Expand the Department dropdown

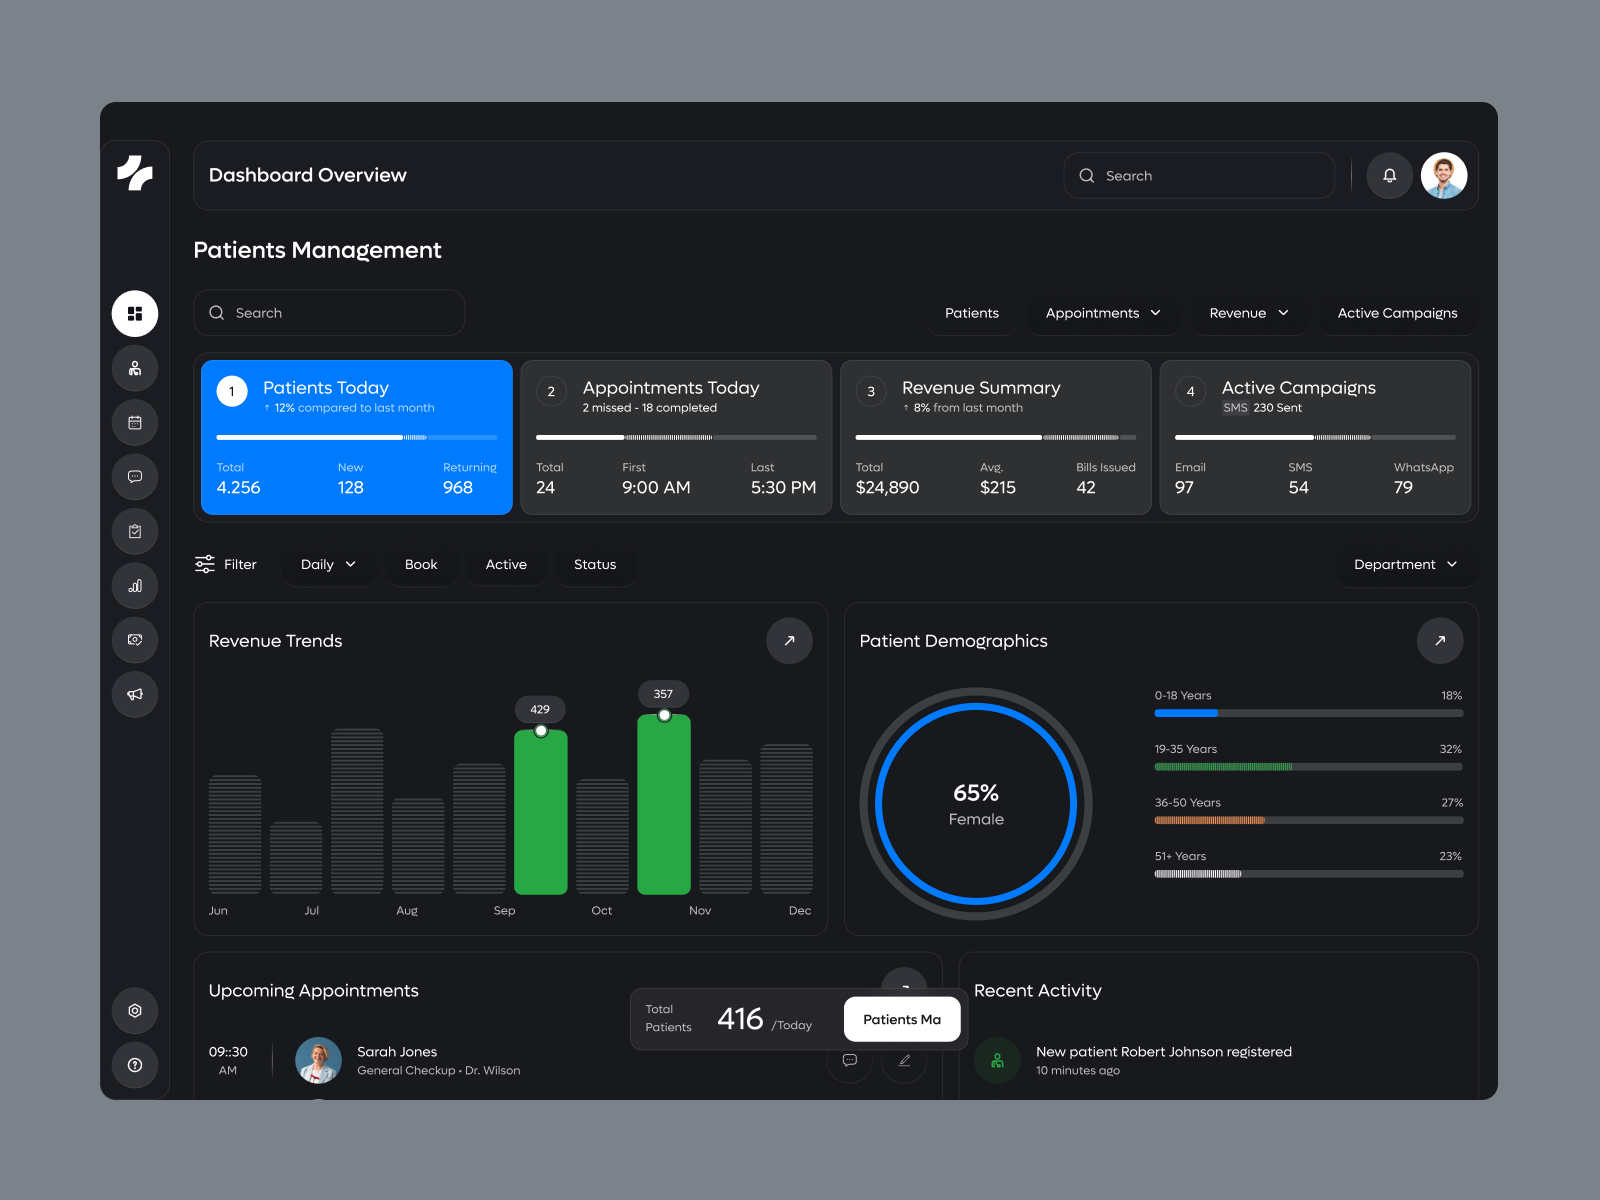pyautogui.click(x=1405, y=564)
